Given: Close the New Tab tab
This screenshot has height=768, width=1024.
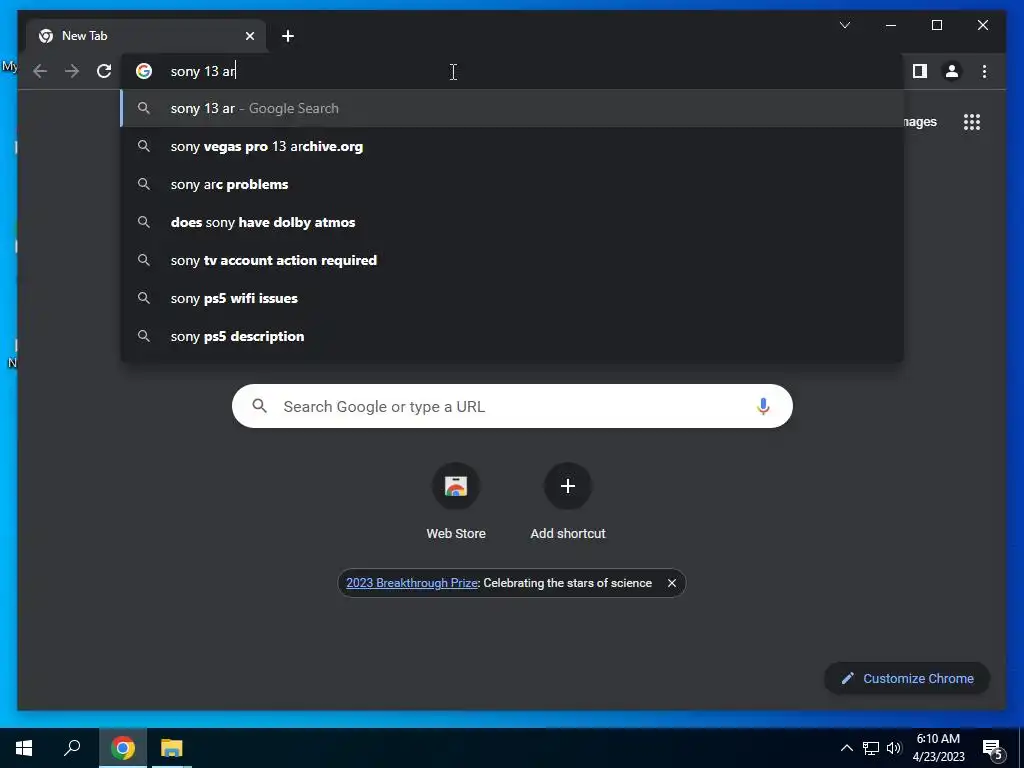Looking at the screenshot, I should (249, 36).
